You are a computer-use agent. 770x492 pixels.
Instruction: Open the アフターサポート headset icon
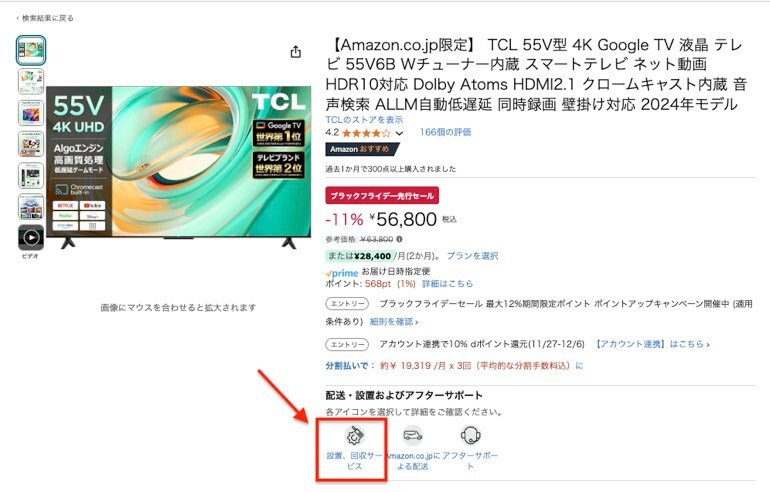[470, 436]
